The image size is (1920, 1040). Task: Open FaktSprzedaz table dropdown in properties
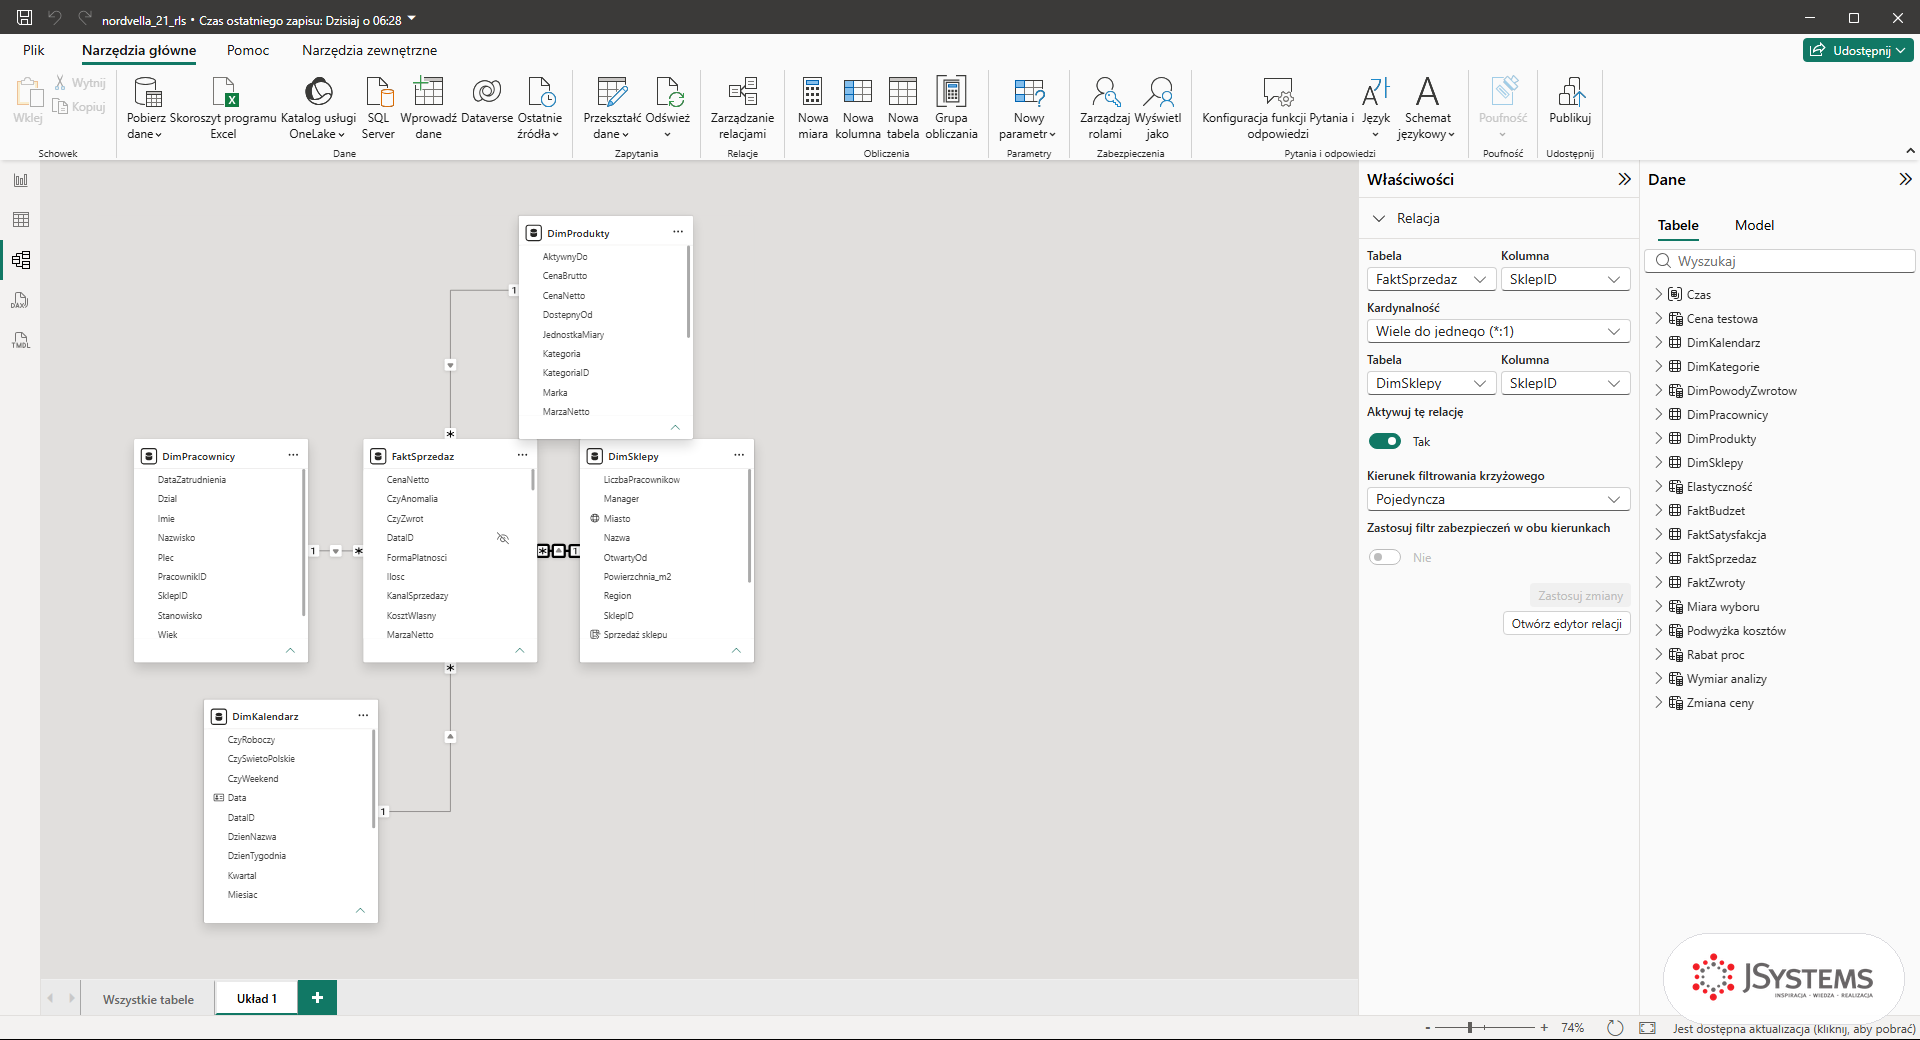pos(1431,279)
